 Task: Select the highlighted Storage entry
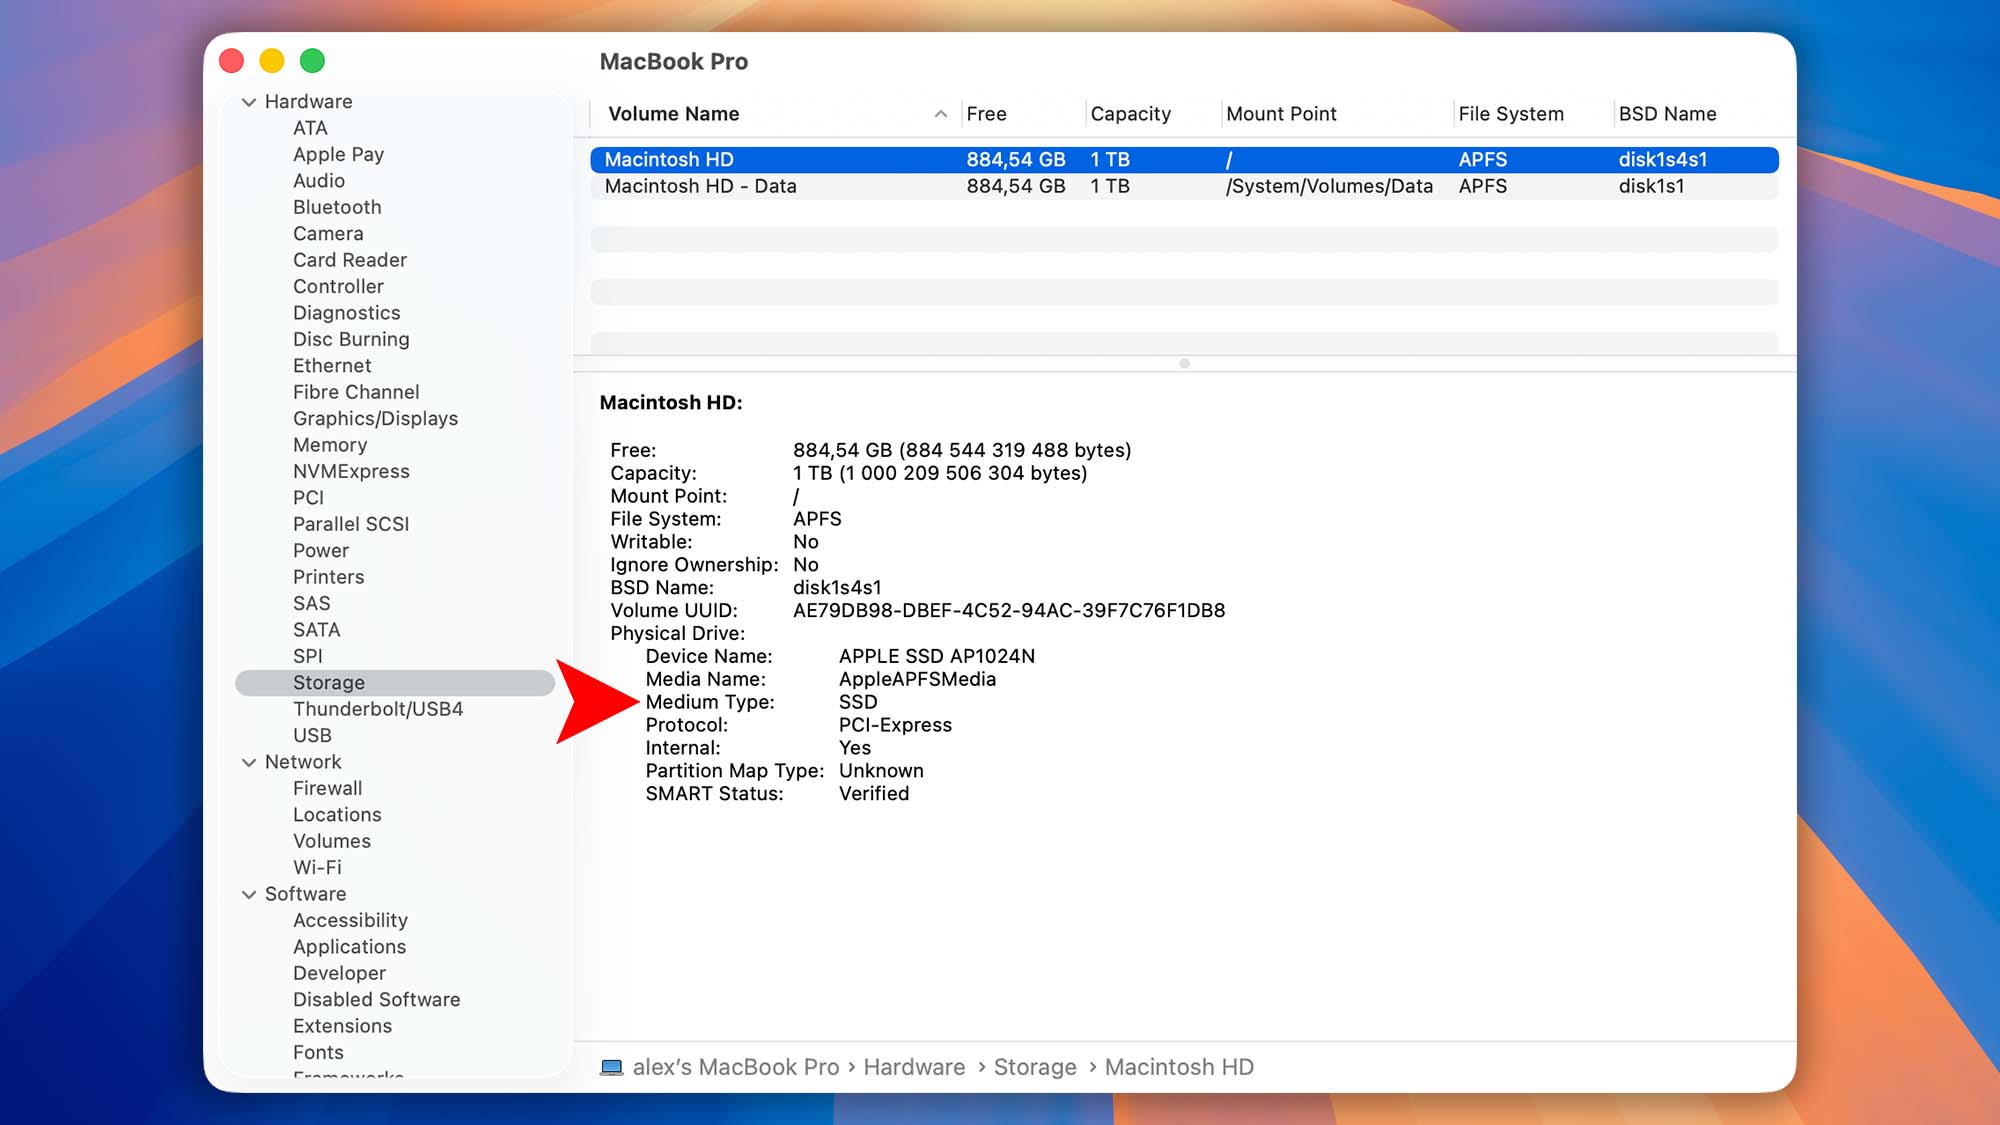tap(395, 683)
